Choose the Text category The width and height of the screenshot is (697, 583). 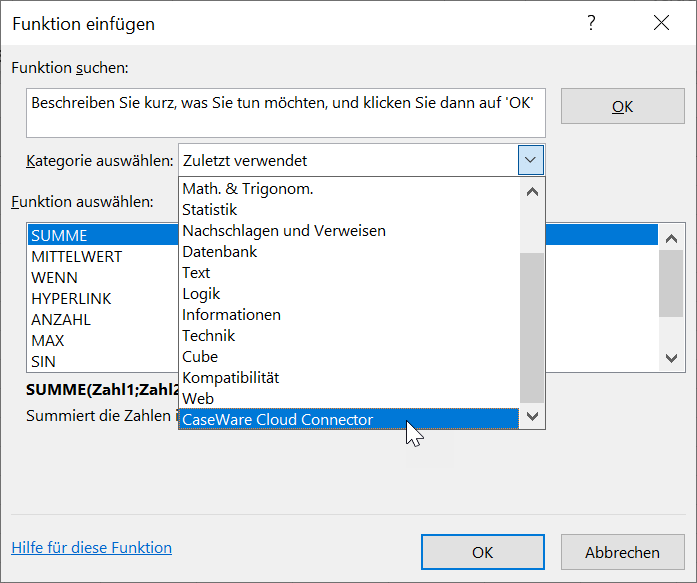(x=348, y=272)
